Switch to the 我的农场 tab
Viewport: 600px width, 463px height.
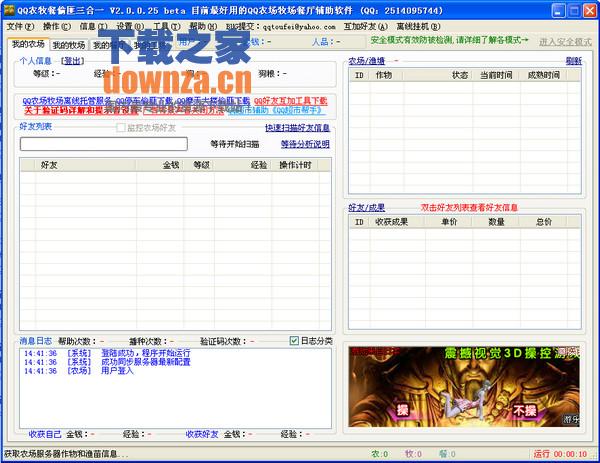pyautogui.click(x=28, y=44)
